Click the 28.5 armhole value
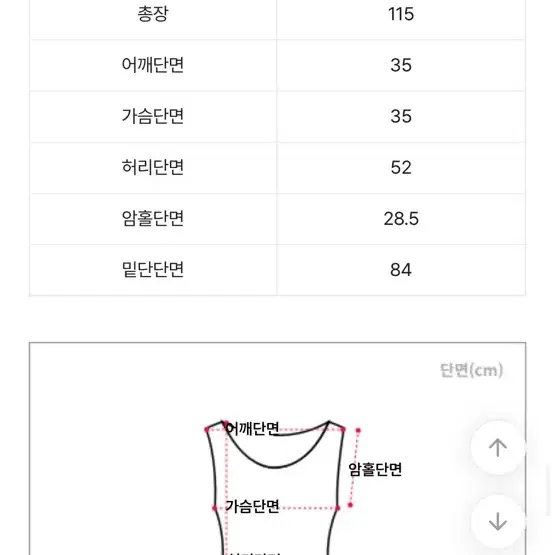The width and height of the screenshot is (555, 555). tap(401, 219)
